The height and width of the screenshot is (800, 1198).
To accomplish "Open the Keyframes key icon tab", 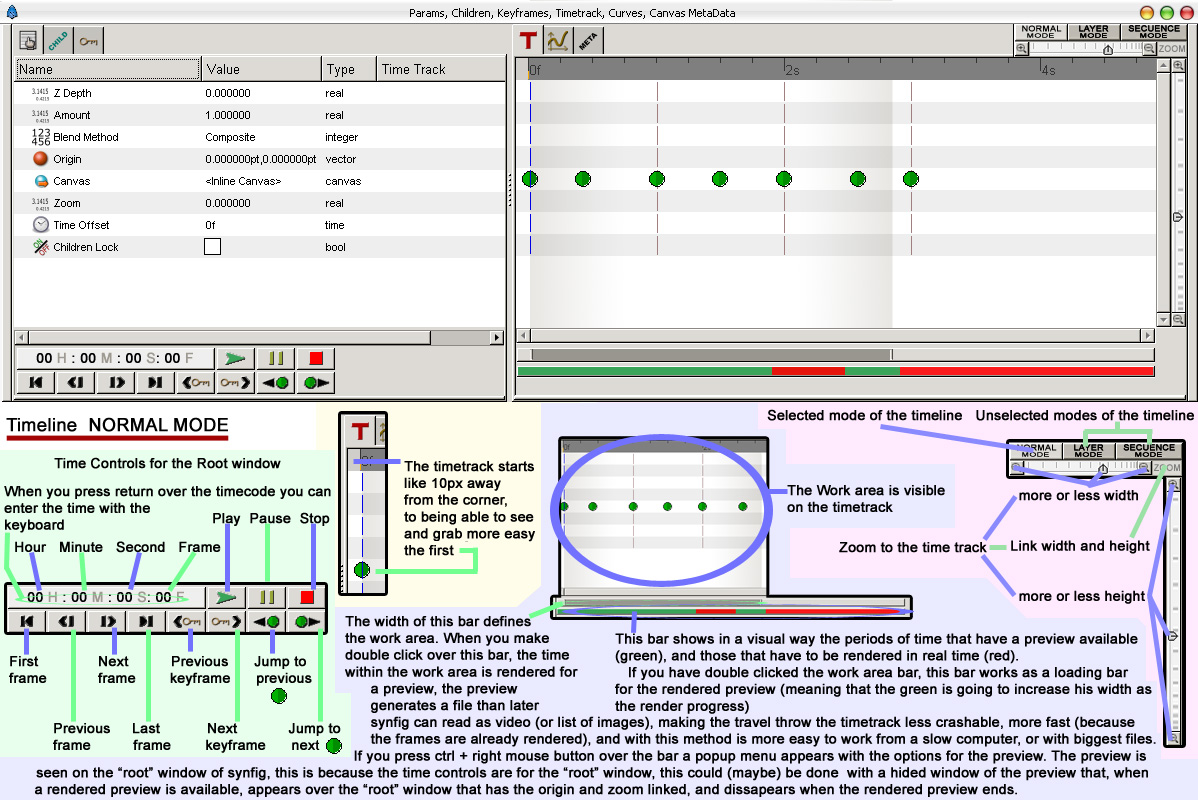I will point(89,40).
